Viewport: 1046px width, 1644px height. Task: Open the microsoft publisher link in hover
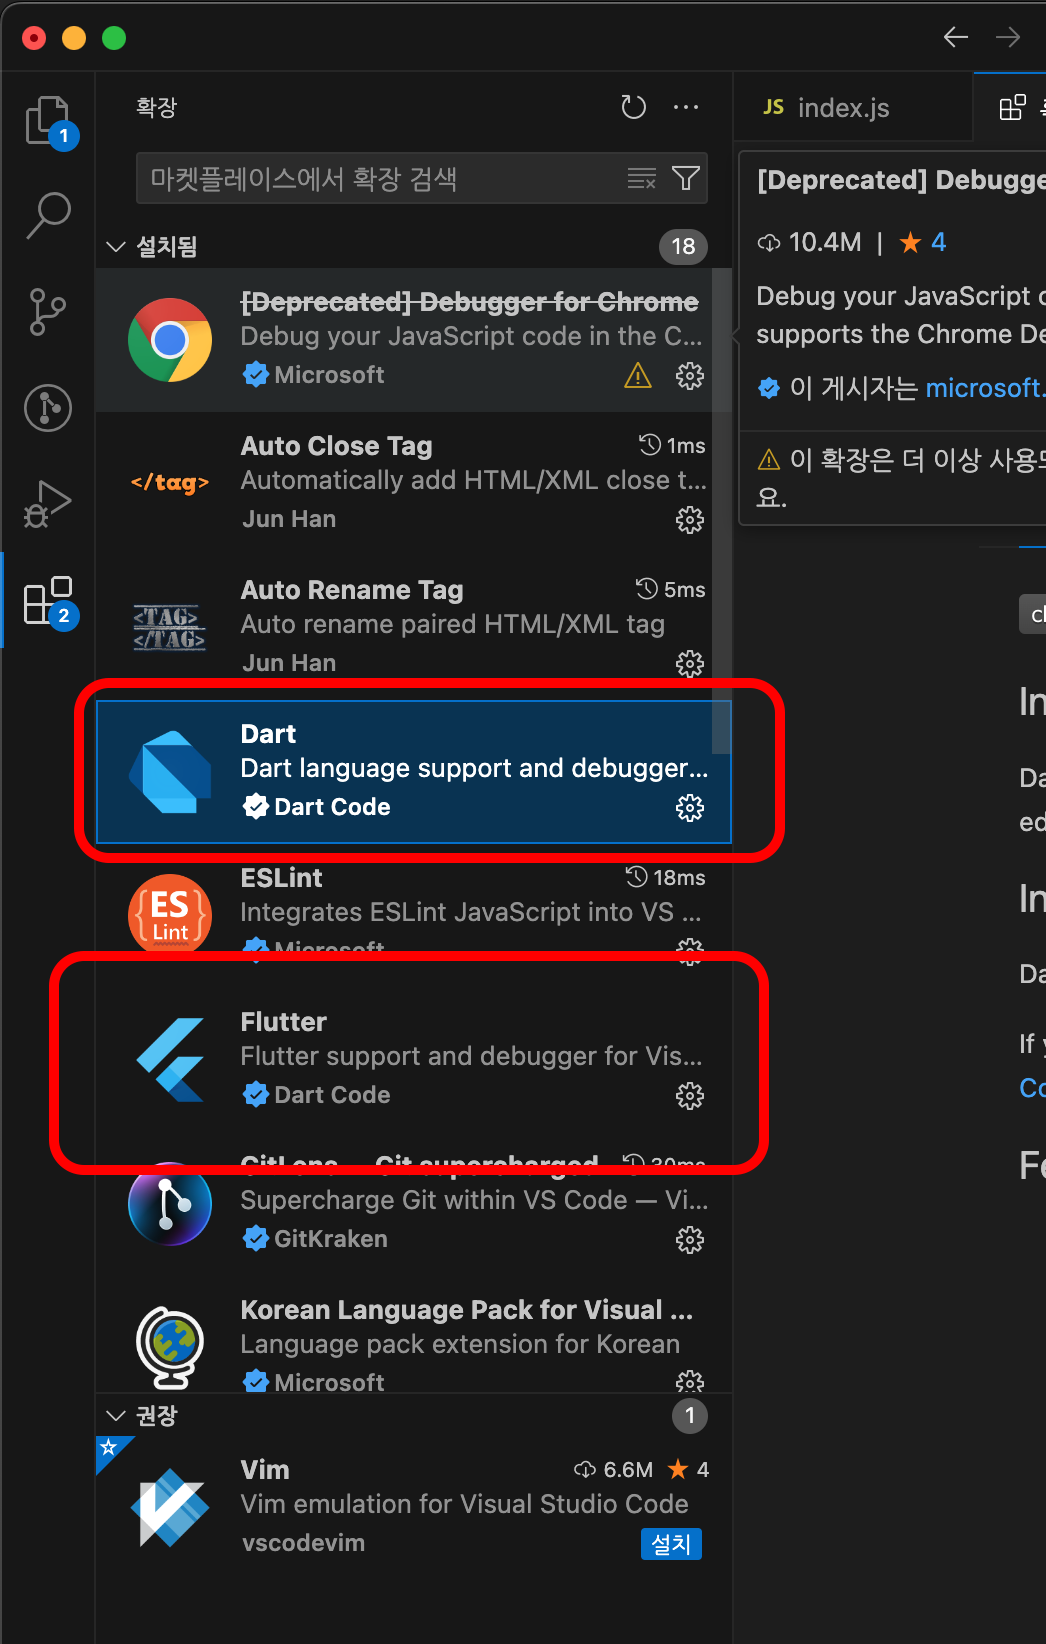984,388
